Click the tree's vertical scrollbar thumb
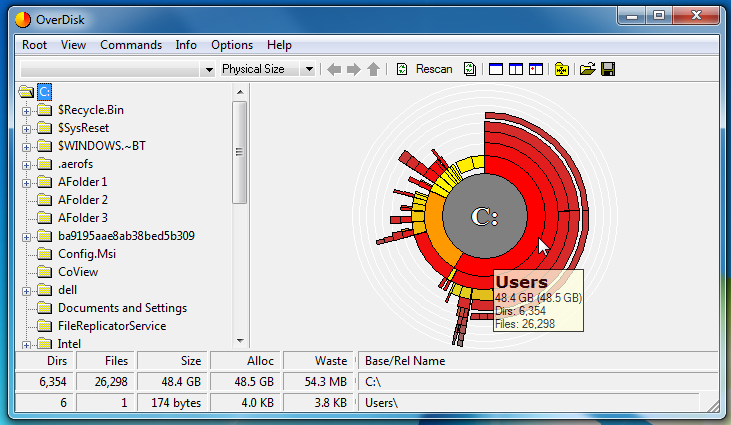The height and width of the screenshot is (425, 731). [x=240, y=152]
